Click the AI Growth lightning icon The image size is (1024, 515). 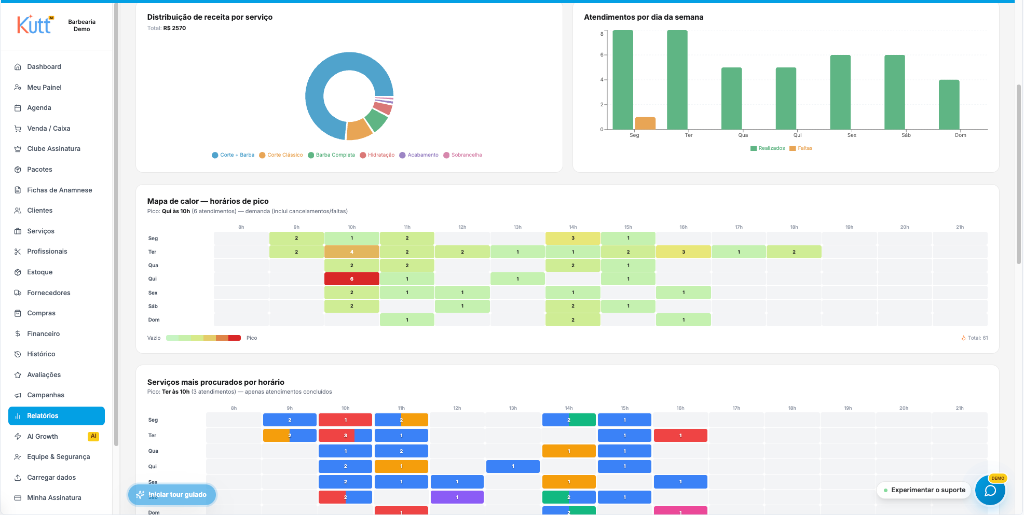[x=18, y=437]
